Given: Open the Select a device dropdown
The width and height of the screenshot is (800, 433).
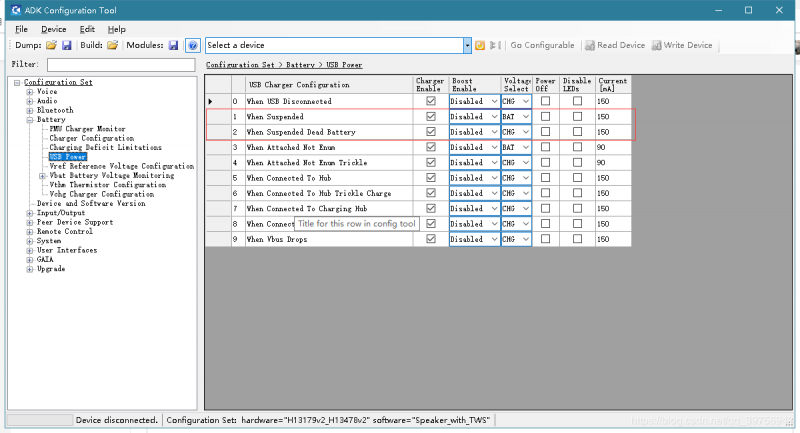Looking at the screenshot, I should [x=467, y=45].
